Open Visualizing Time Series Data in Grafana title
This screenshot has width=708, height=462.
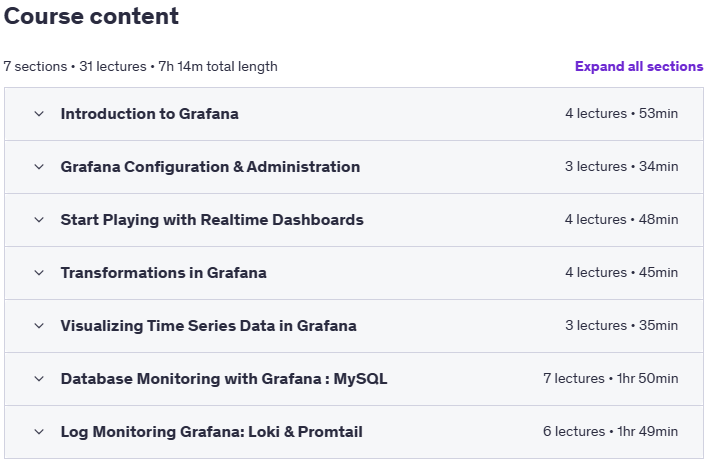(209, 326)
